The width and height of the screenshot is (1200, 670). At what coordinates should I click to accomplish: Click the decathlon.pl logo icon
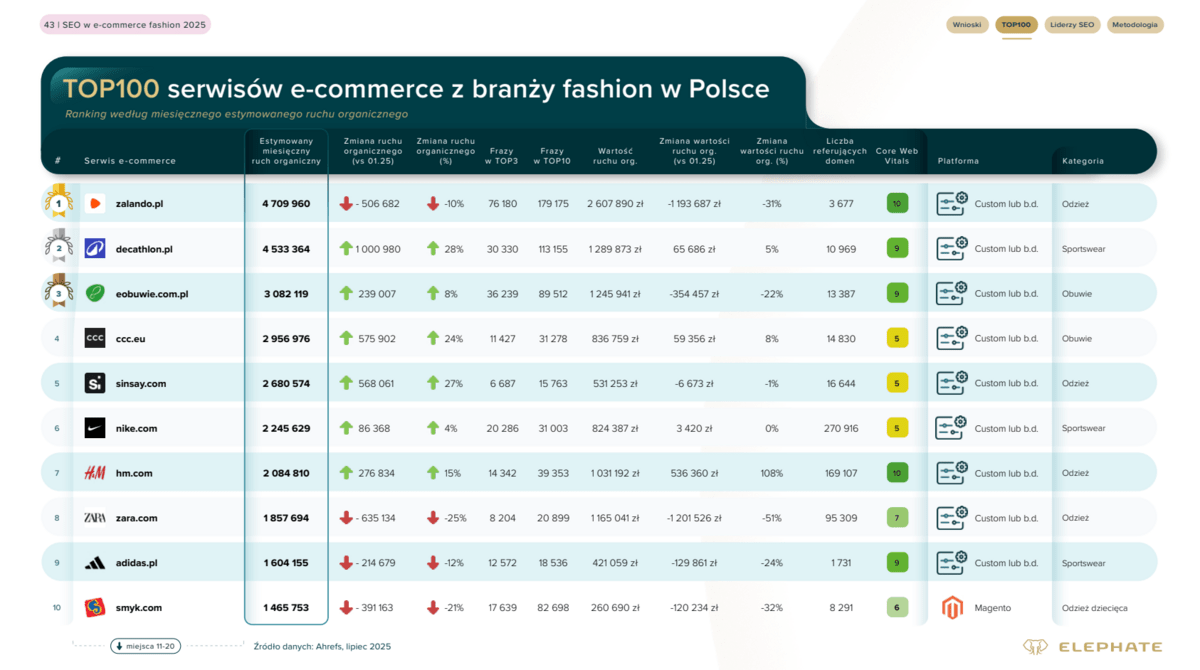coord(95,248)
